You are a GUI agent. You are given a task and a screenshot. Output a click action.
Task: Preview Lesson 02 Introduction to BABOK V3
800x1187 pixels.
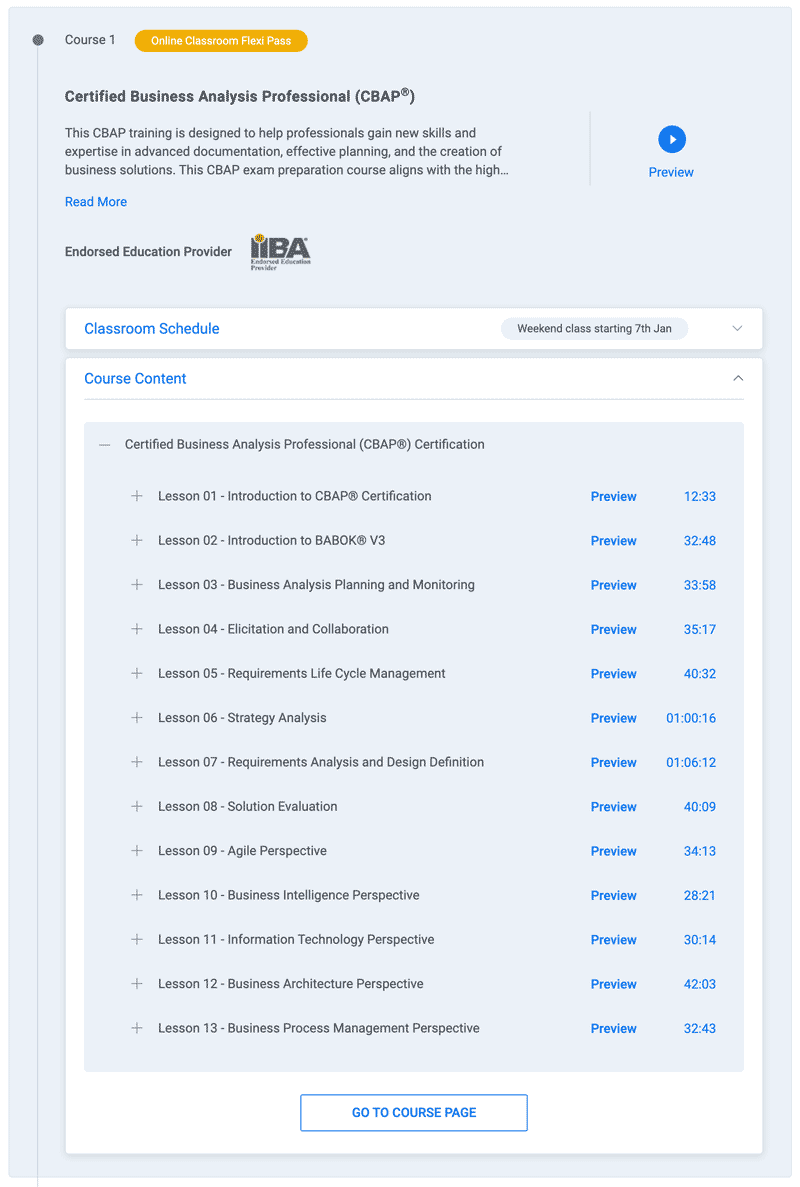pyautogui.click(x=613, y=541)
